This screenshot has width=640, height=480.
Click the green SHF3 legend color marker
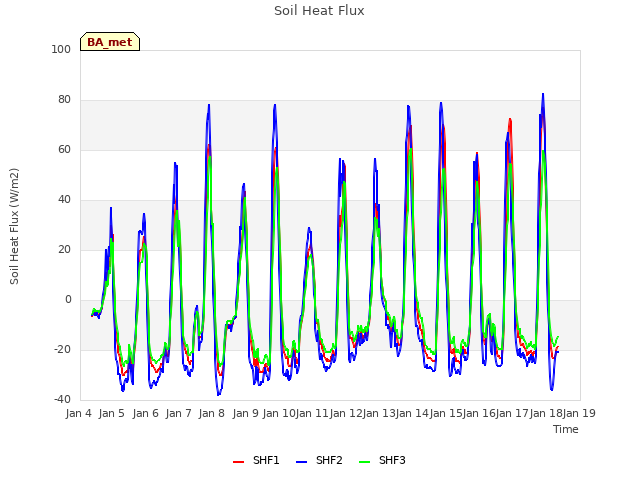tap(364, 462)
